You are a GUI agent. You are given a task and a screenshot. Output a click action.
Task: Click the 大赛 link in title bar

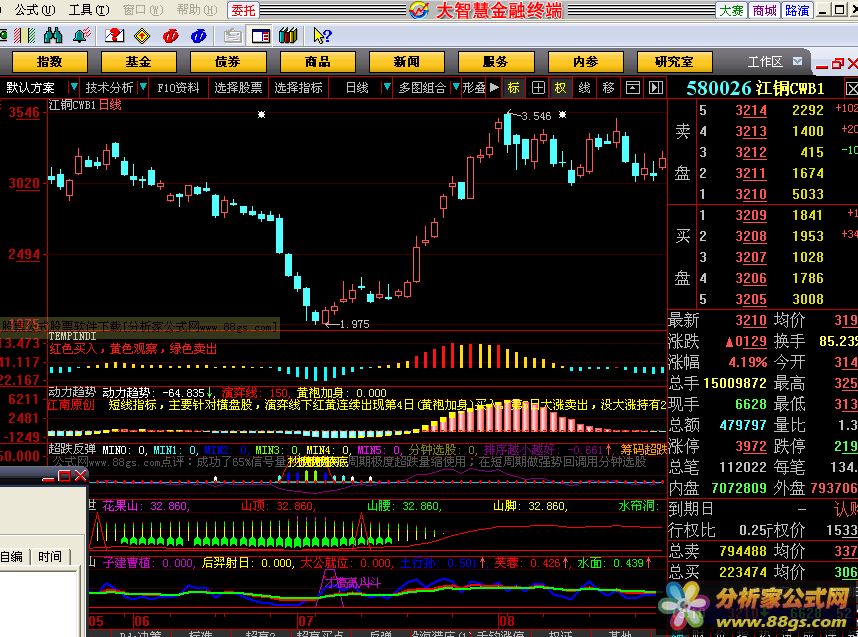[731, 10]
